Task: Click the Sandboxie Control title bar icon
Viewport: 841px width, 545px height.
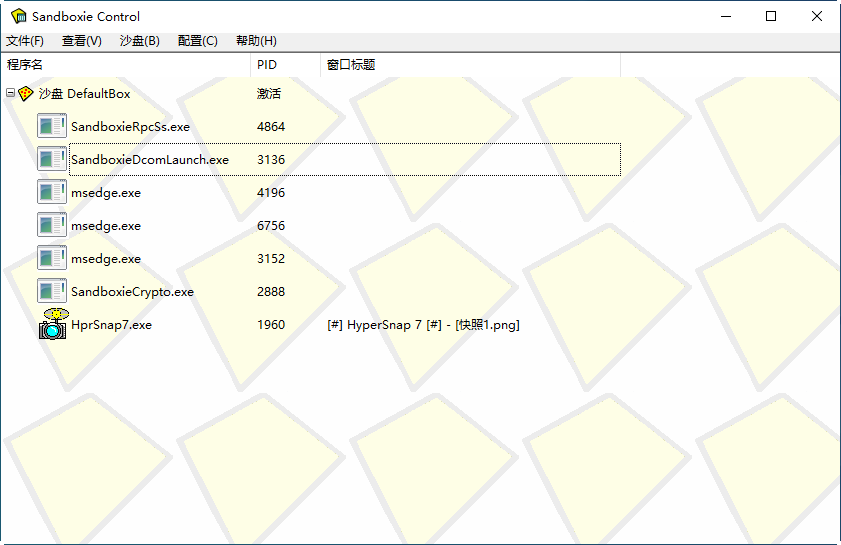Action: (x=19, y=16)
